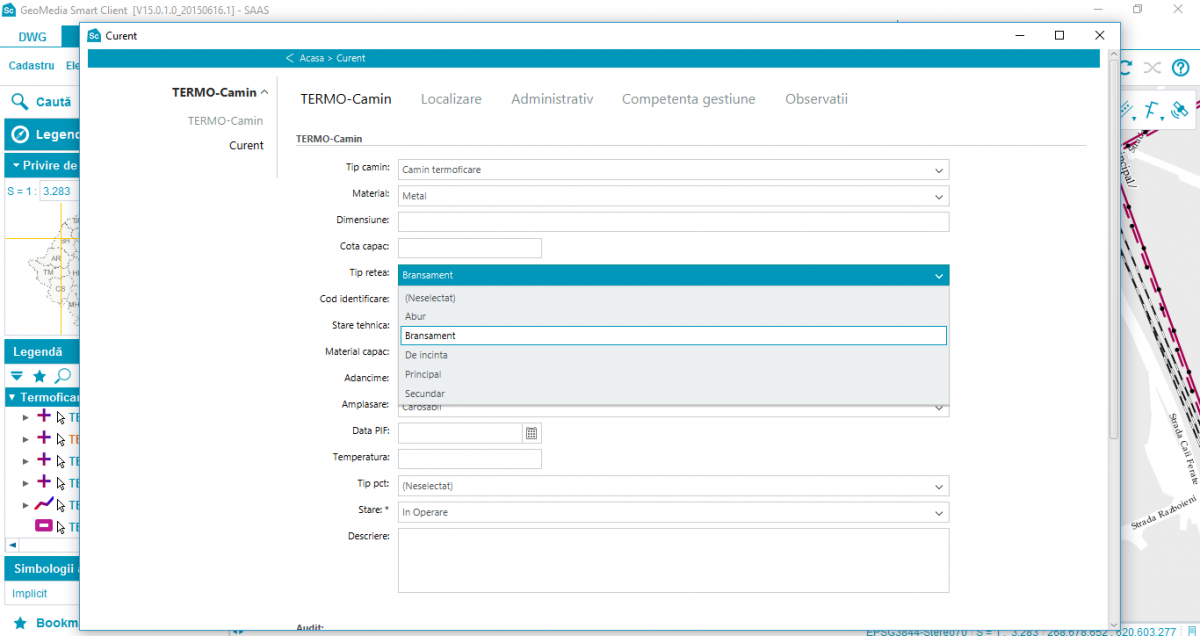Click the Dimensiune input field
This screenshot has width=1200, height=636.
[673, 222]
